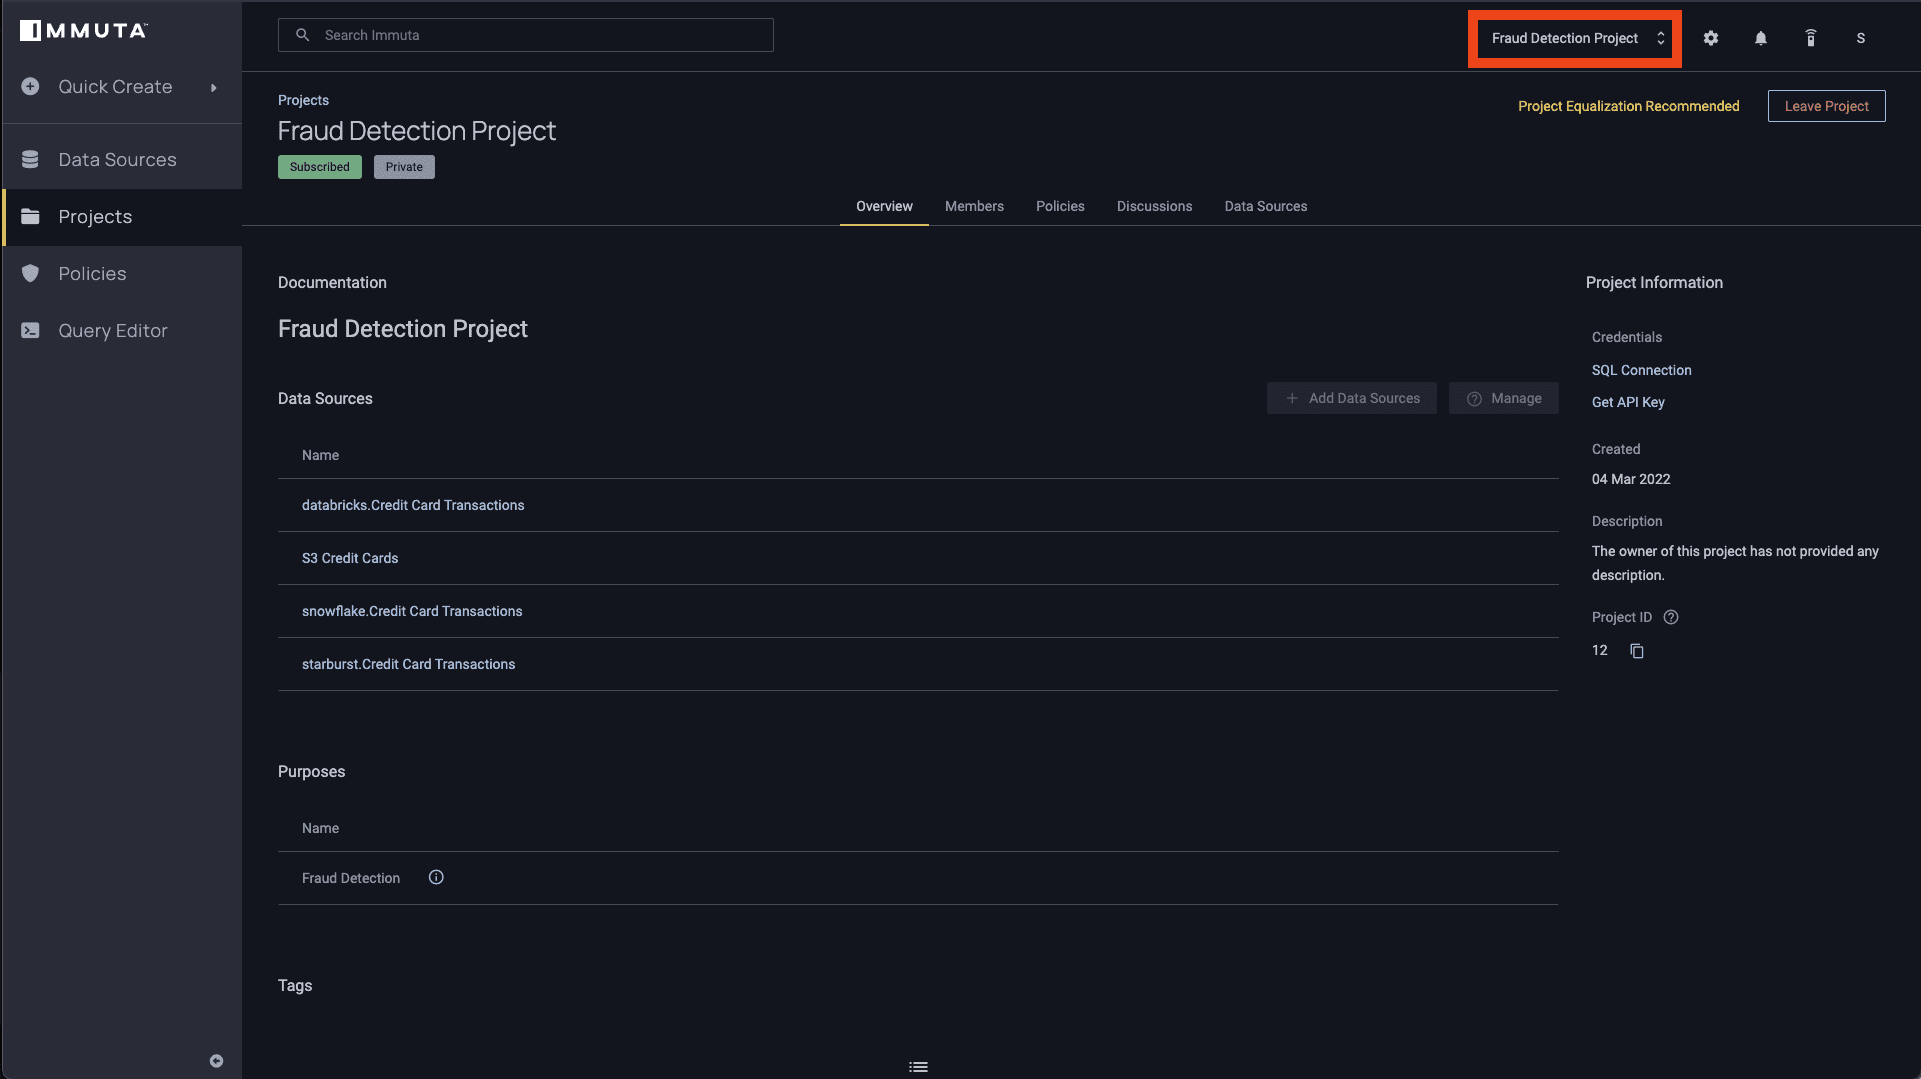
Task: Click the Search Immuta field
Action: point(526,35)
